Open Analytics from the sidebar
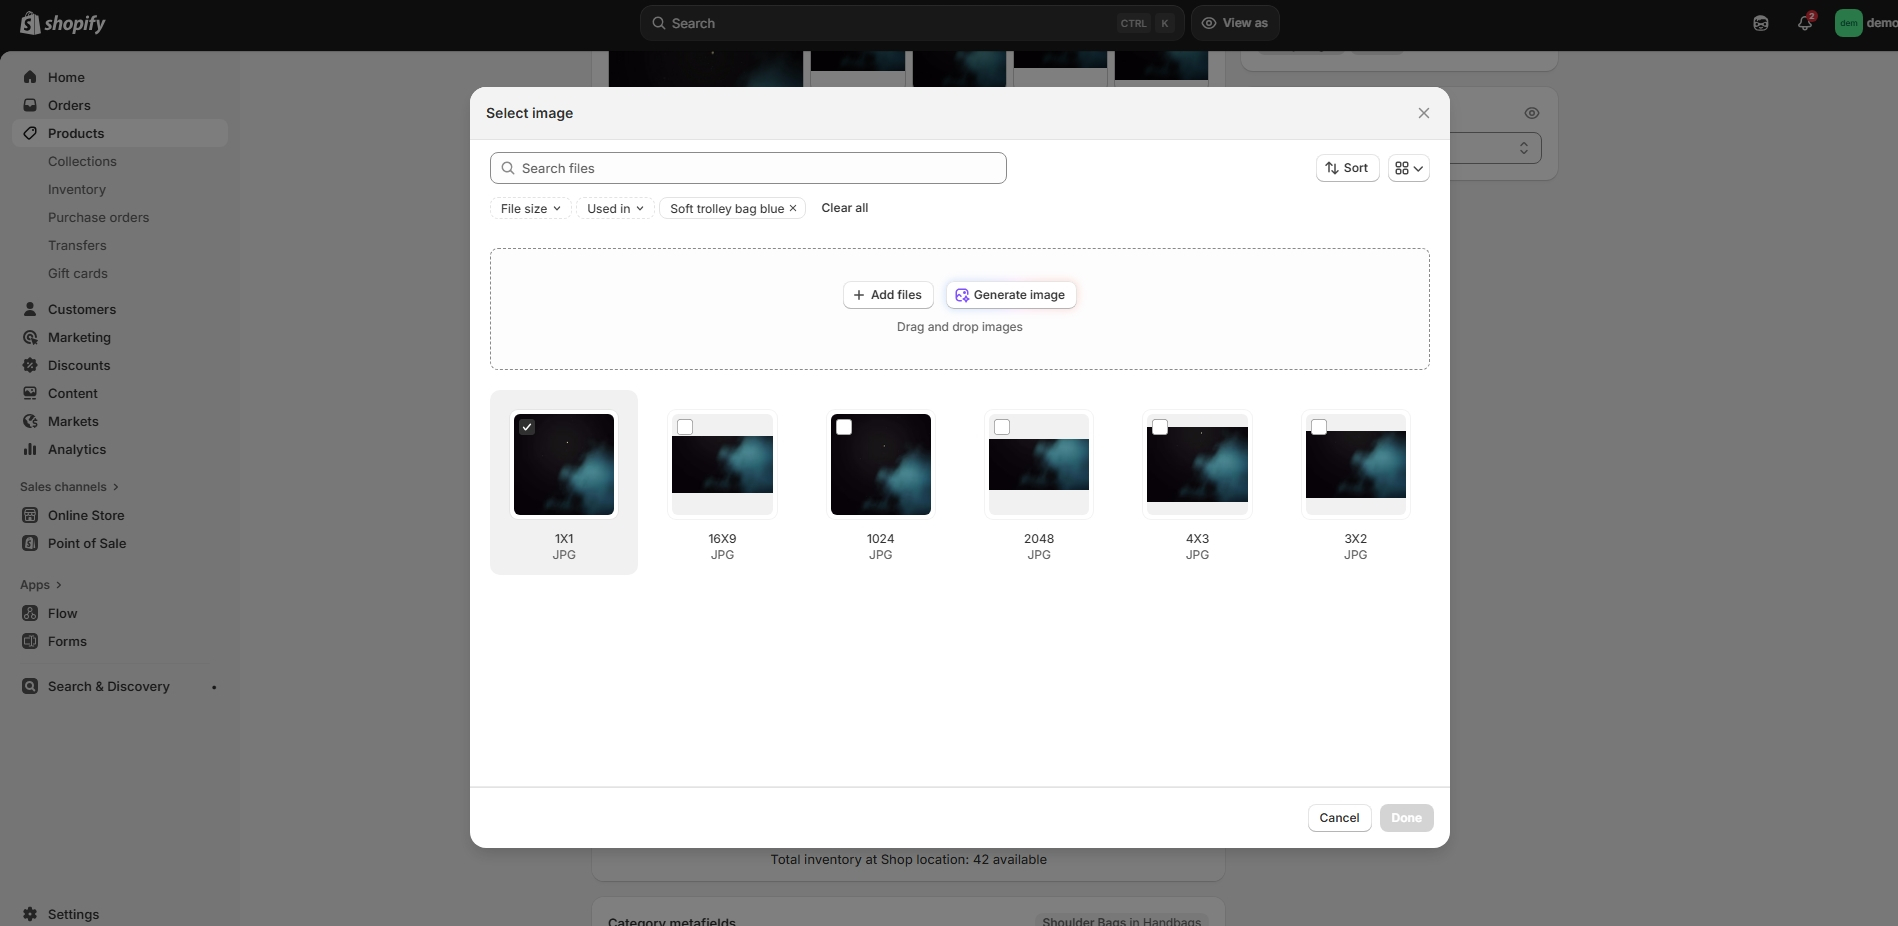This screenshot has width=1898, height=926. (x=77, y=449)
